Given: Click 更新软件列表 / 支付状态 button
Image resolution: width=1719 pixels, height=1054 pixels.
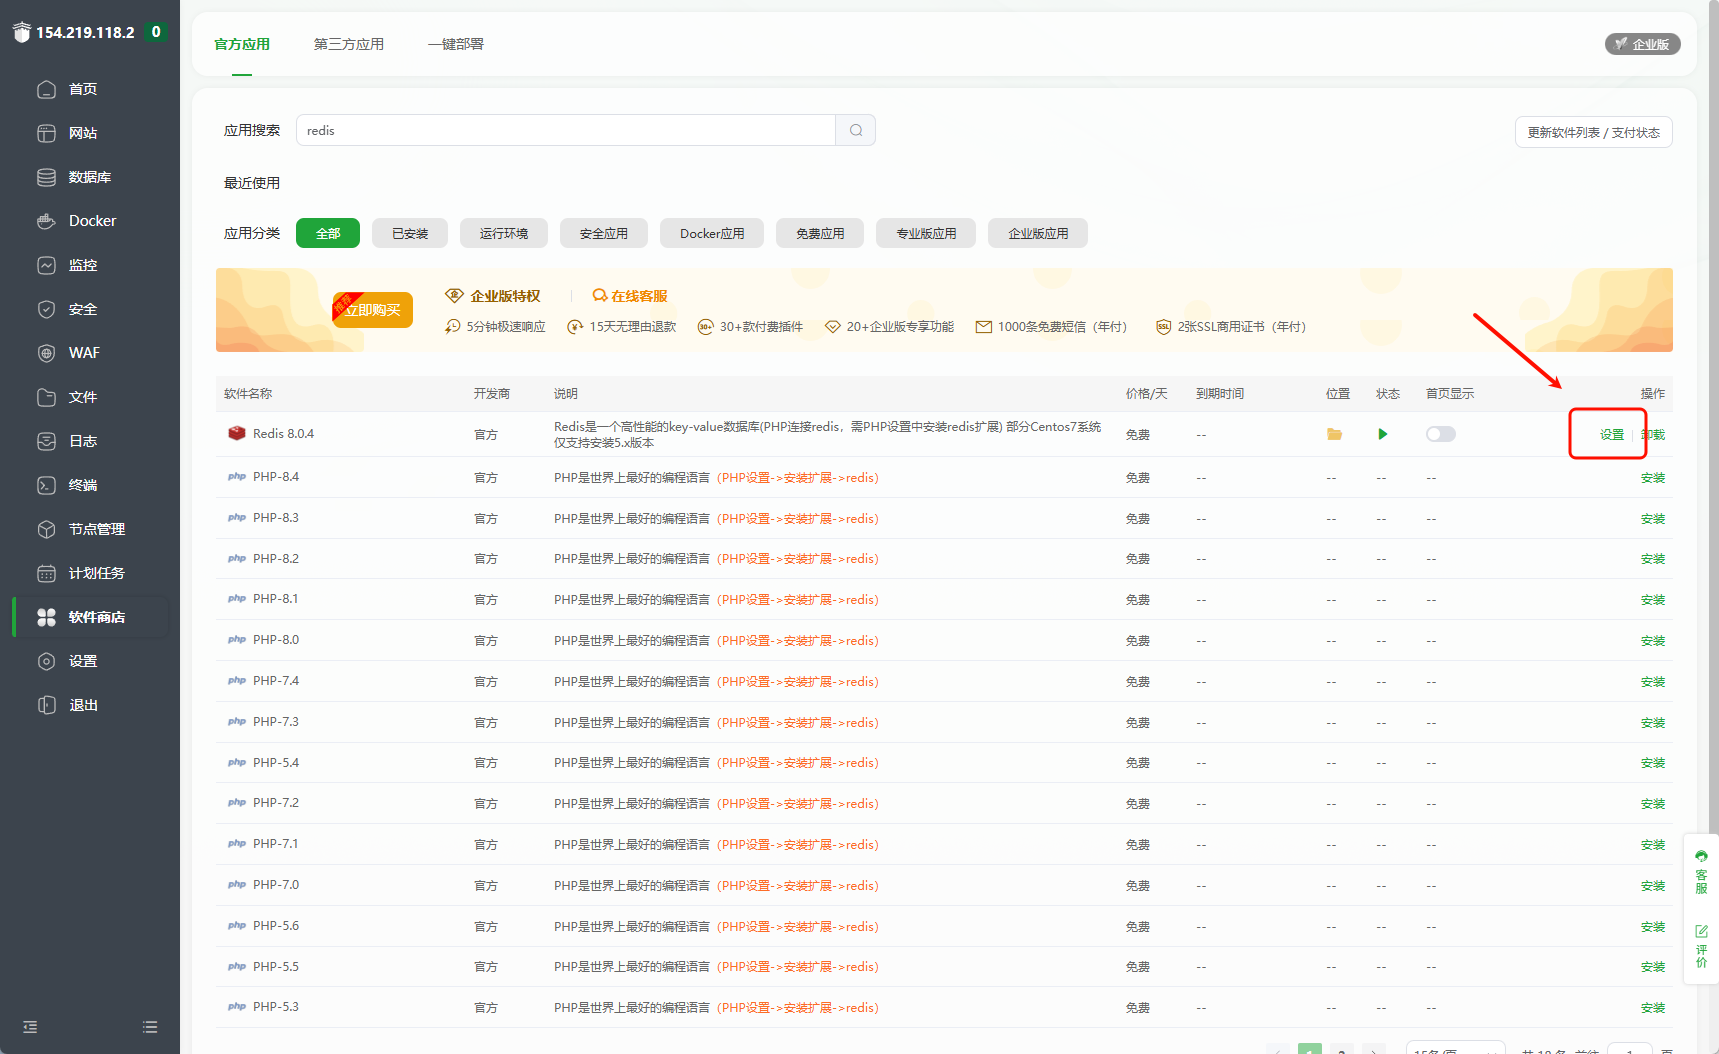Looking at the screenshot, I should coord(1593,132).
